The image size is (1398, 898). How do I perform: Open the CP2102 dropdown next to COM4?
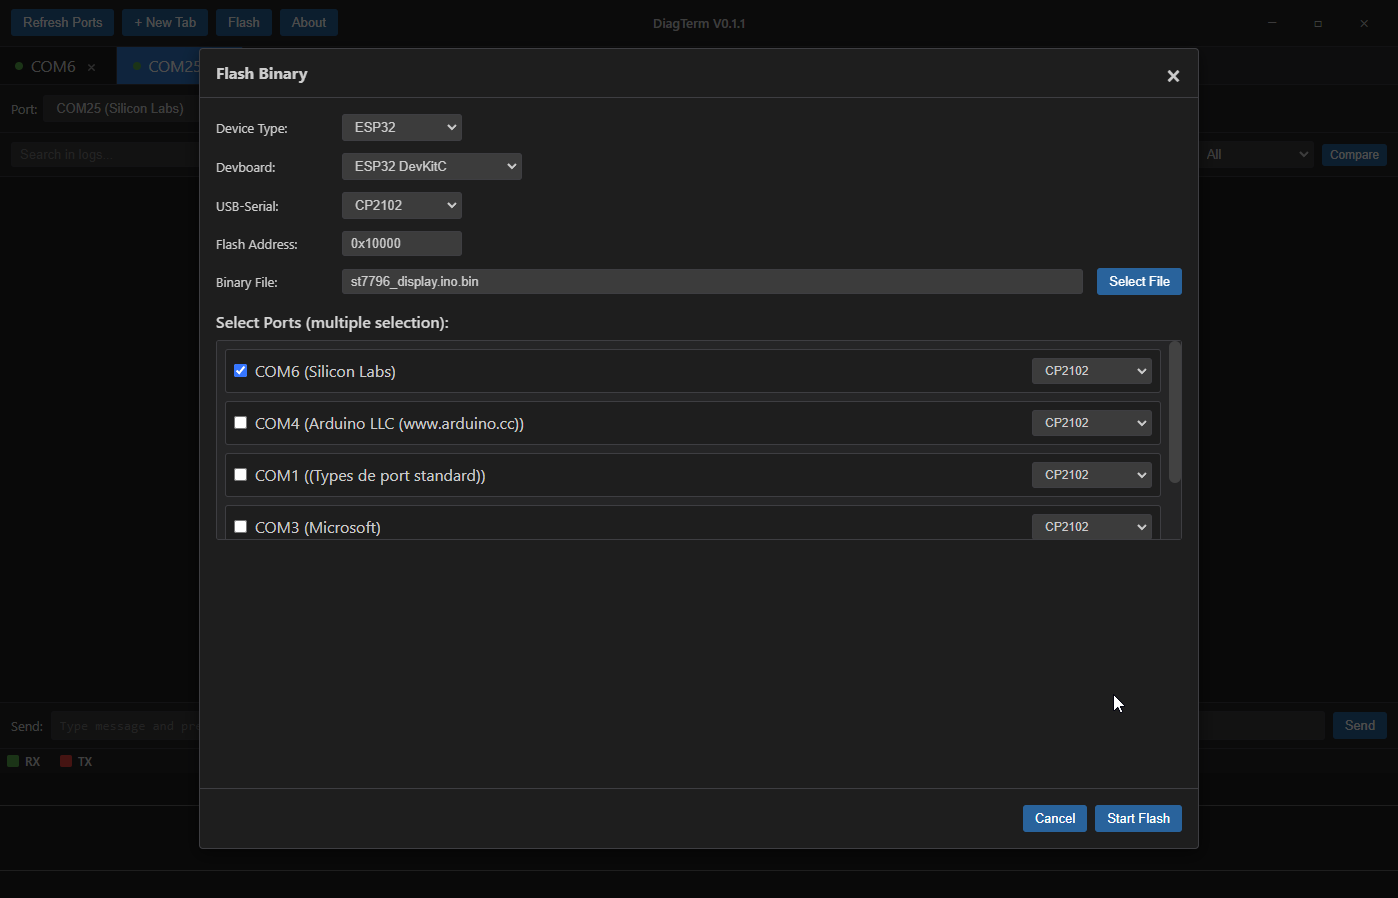click(1091, 422)
